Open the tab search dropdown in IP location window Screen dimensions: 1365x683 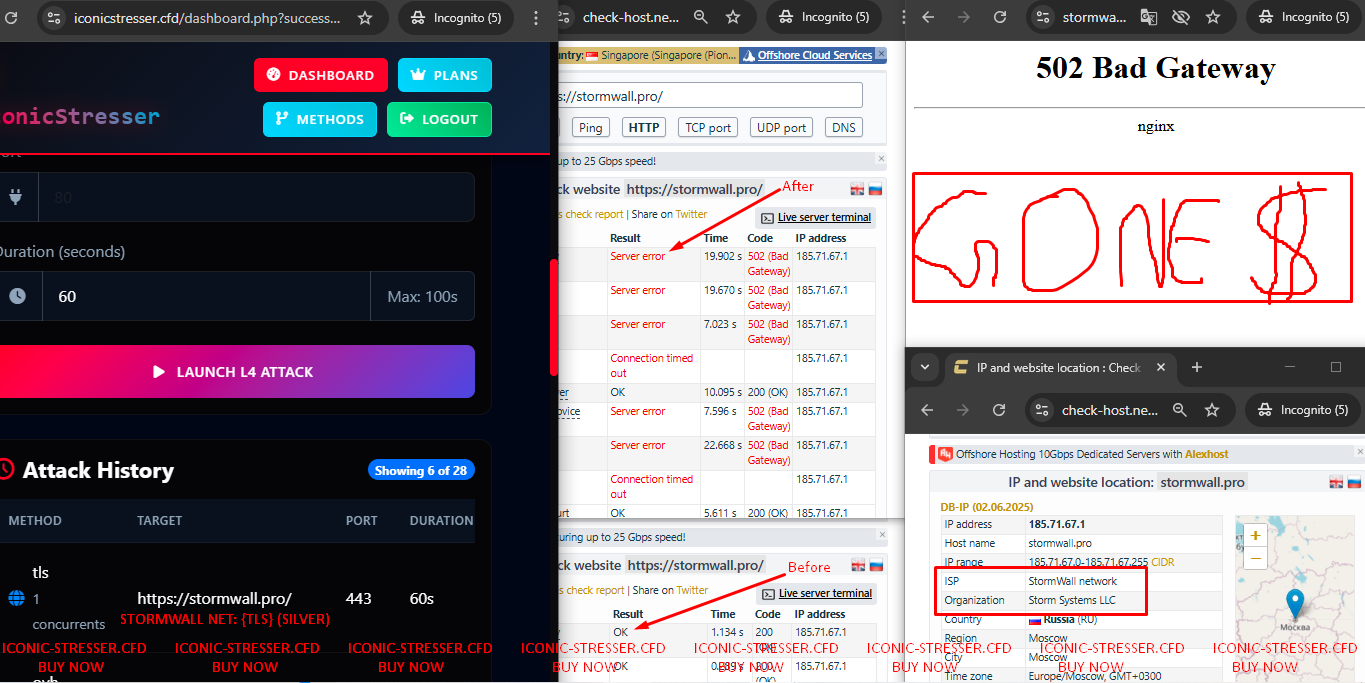(925, 367)
